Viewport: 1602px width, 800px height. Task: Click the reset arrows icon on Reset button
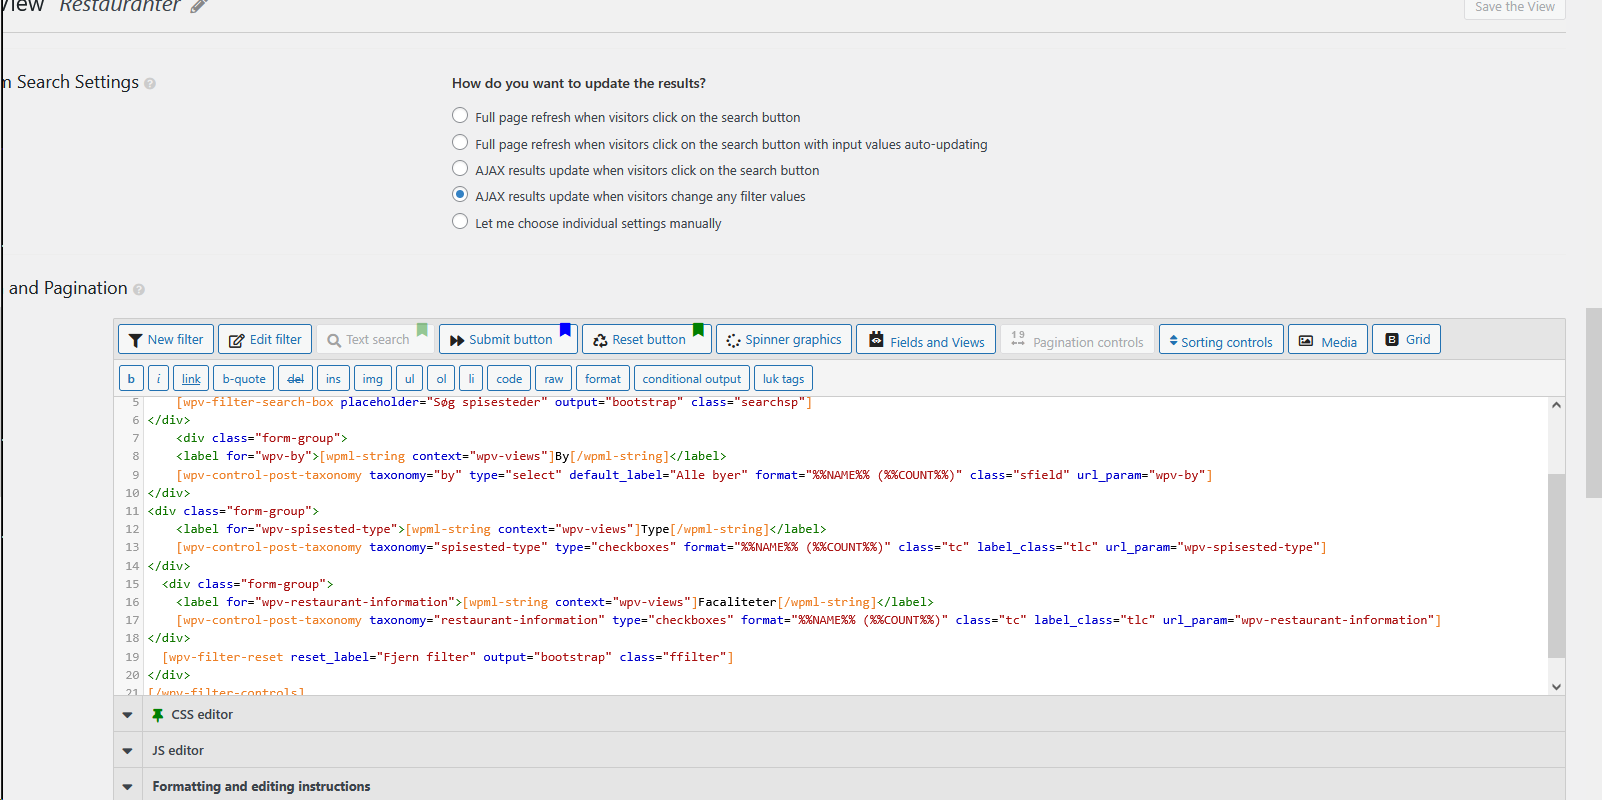(600, 340)
